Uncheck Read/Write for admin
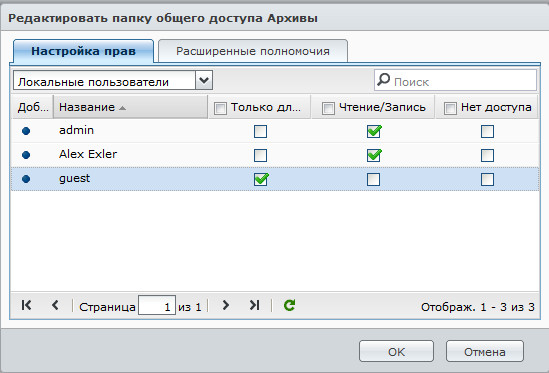Image resolution: width=549 pixels, height=373 pixels. pos(374,131)
